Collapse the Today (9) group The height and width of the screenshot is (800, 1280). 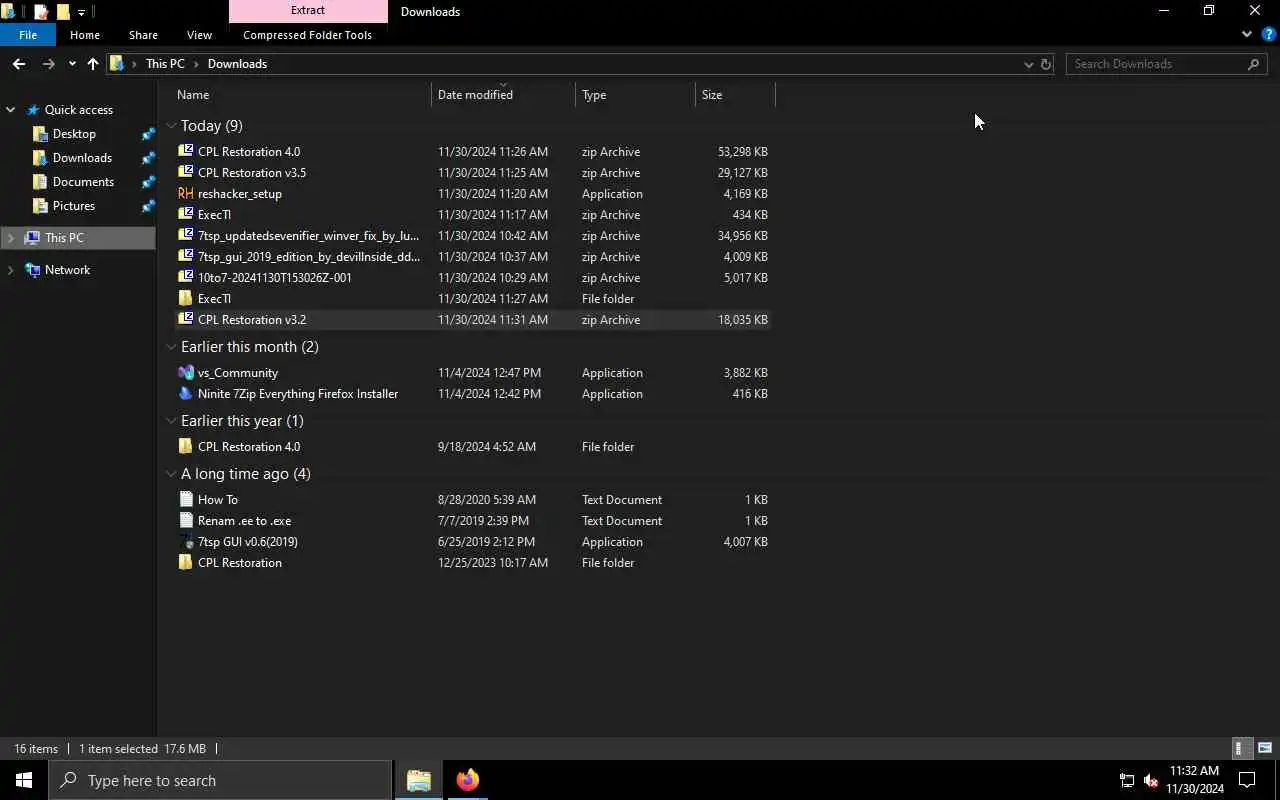[171, 125]
